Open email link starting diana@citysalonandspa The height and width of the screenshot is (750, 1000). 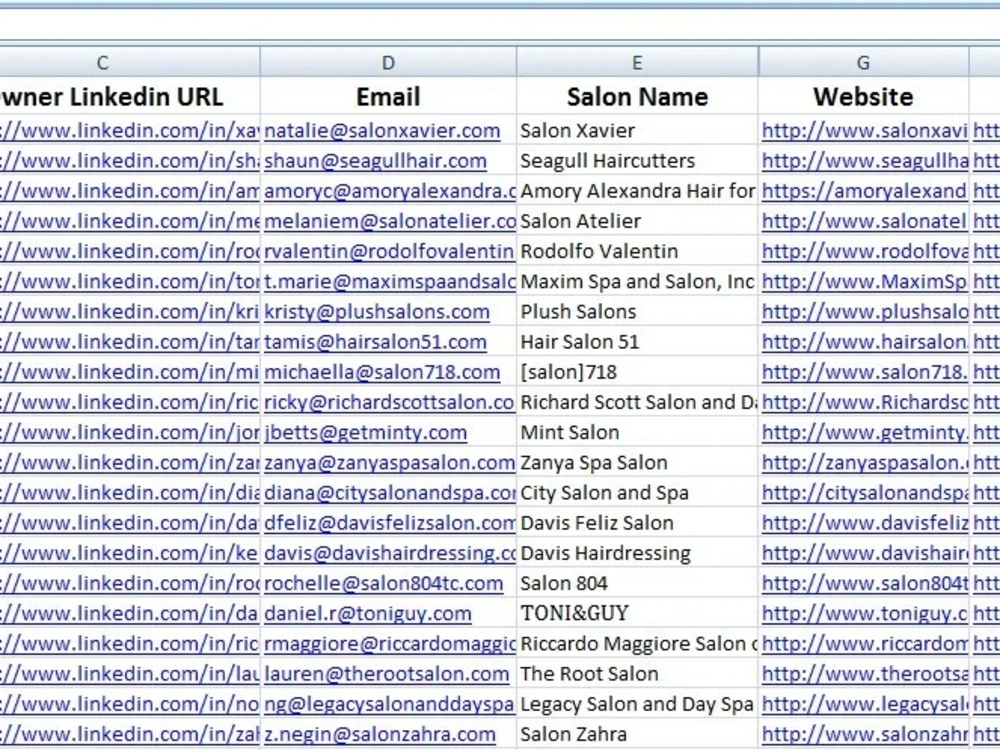[x=390, y=493]
